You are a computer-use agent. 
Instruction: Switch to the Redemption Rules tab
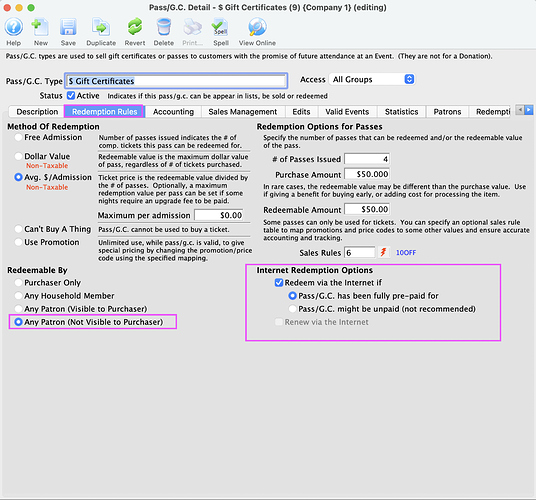[104, 112]
